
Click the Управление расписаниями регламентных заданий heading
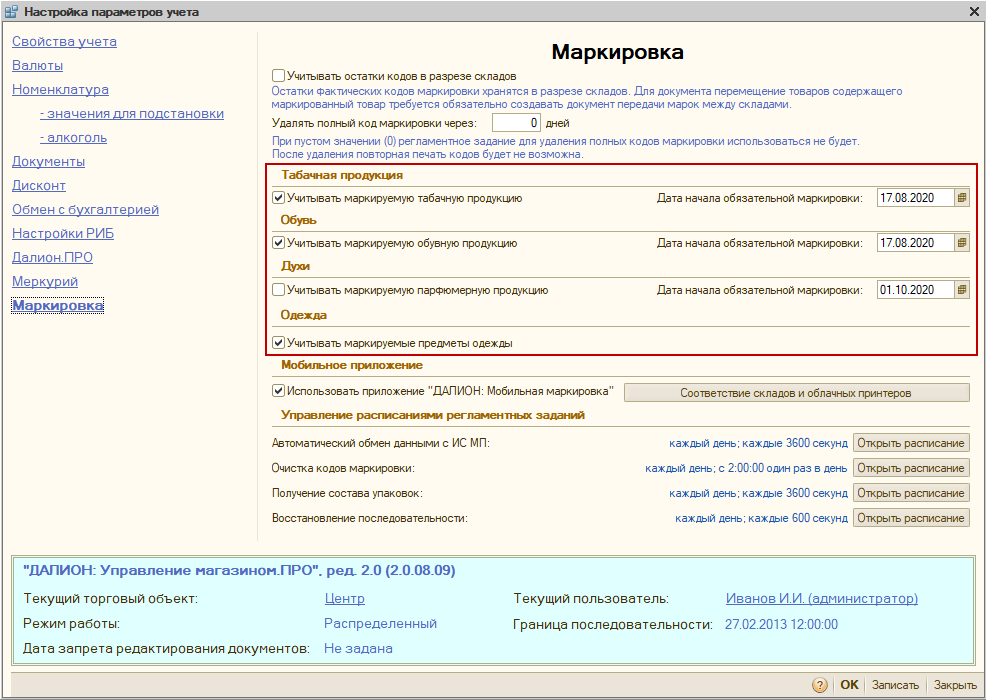pyautogui.click(x=433, y=415)
